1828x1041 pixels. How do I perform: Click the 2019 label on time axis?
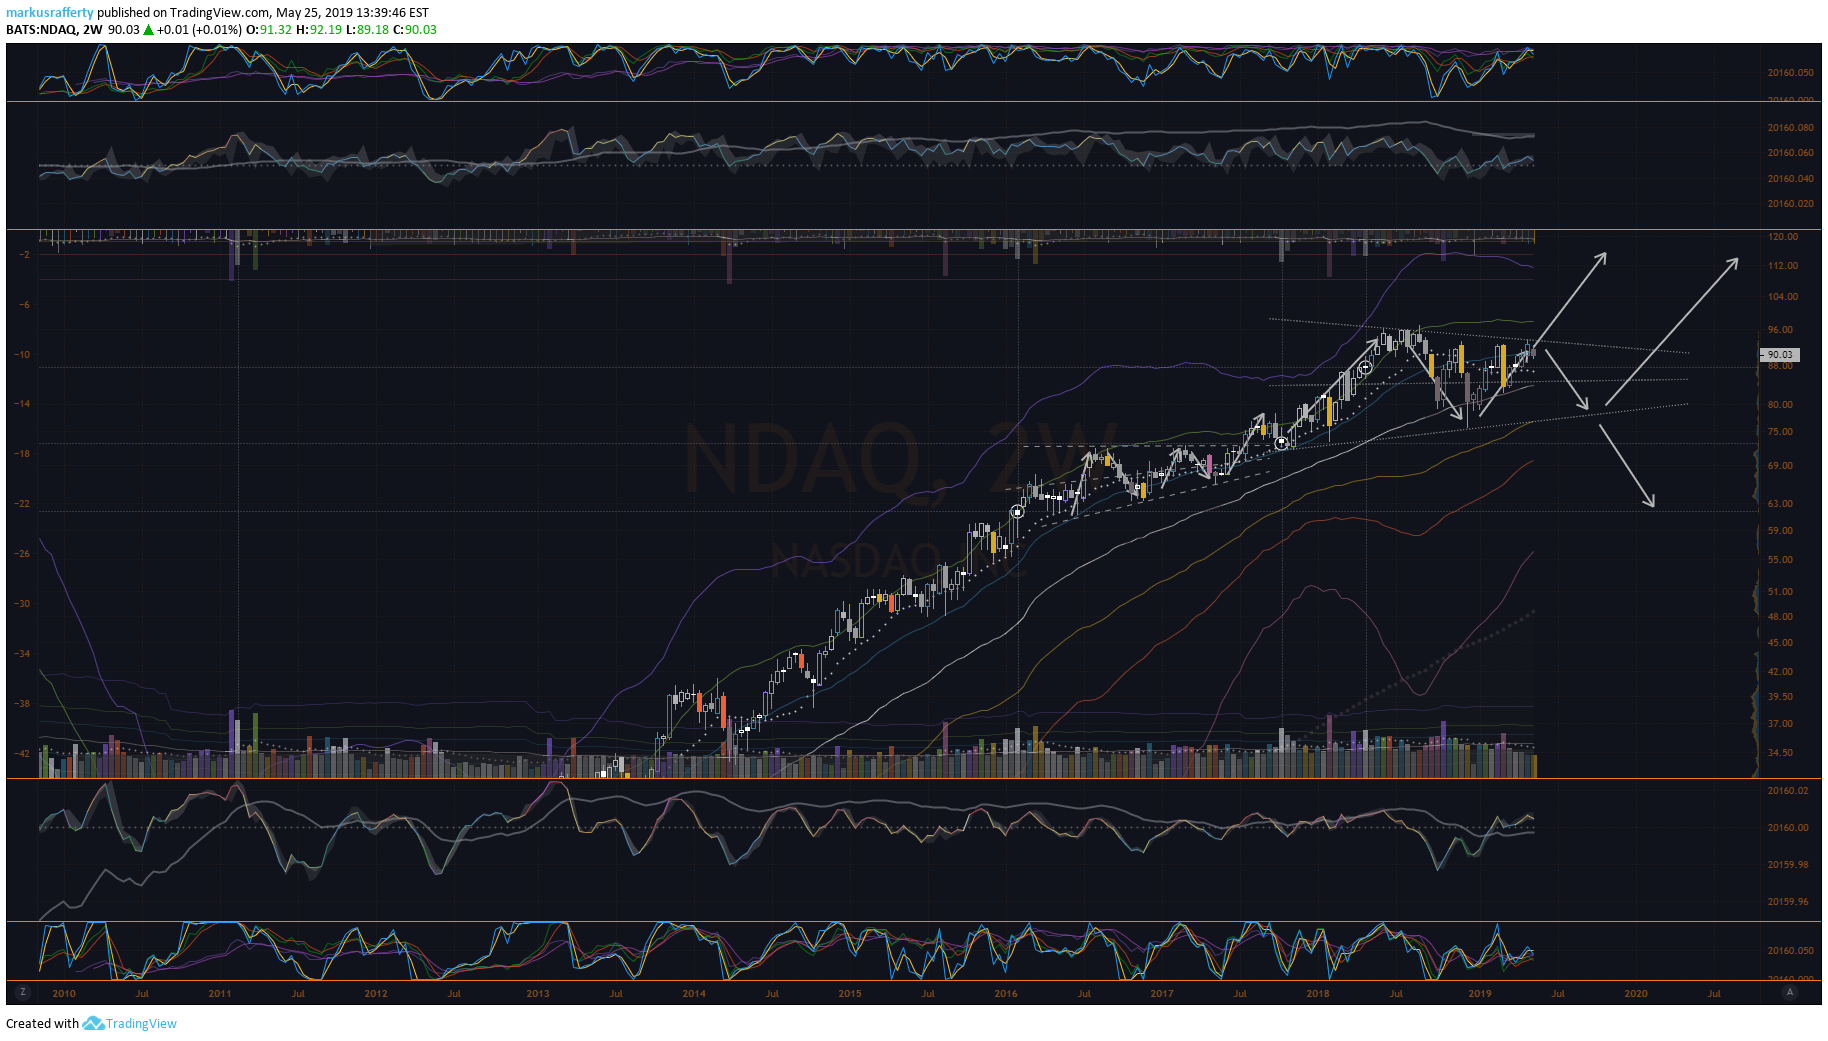[1480, 993]
